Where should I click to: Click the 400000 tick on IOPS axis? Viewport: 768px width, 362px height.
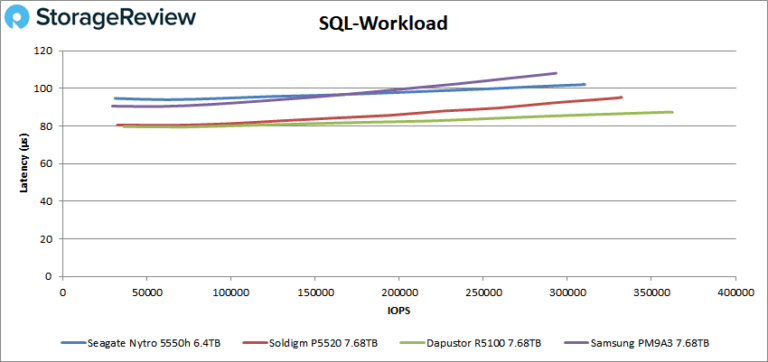[736, 292]
